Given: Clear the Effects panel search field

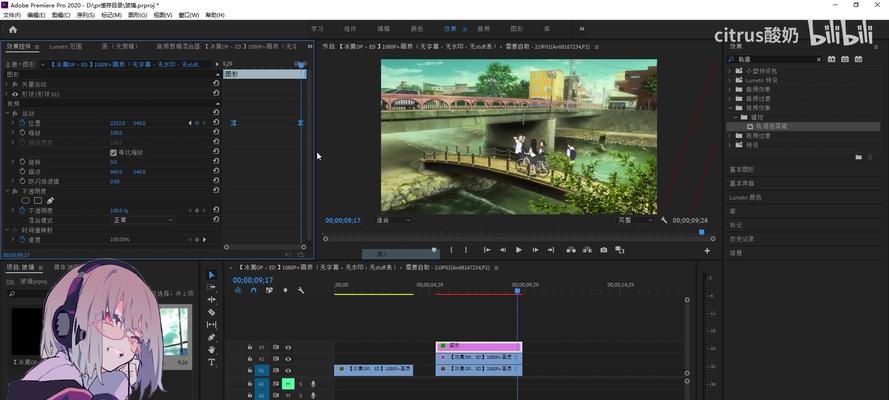Looking at the screenshot, I should tap(818, 59).
